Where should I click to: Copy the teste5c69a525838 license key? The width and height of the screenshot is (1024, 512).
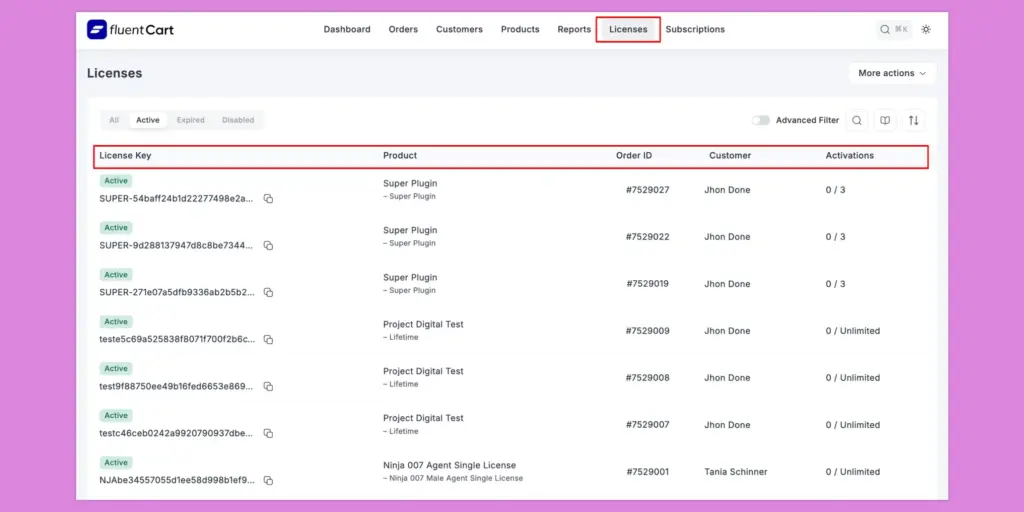[x=268, y=340]
